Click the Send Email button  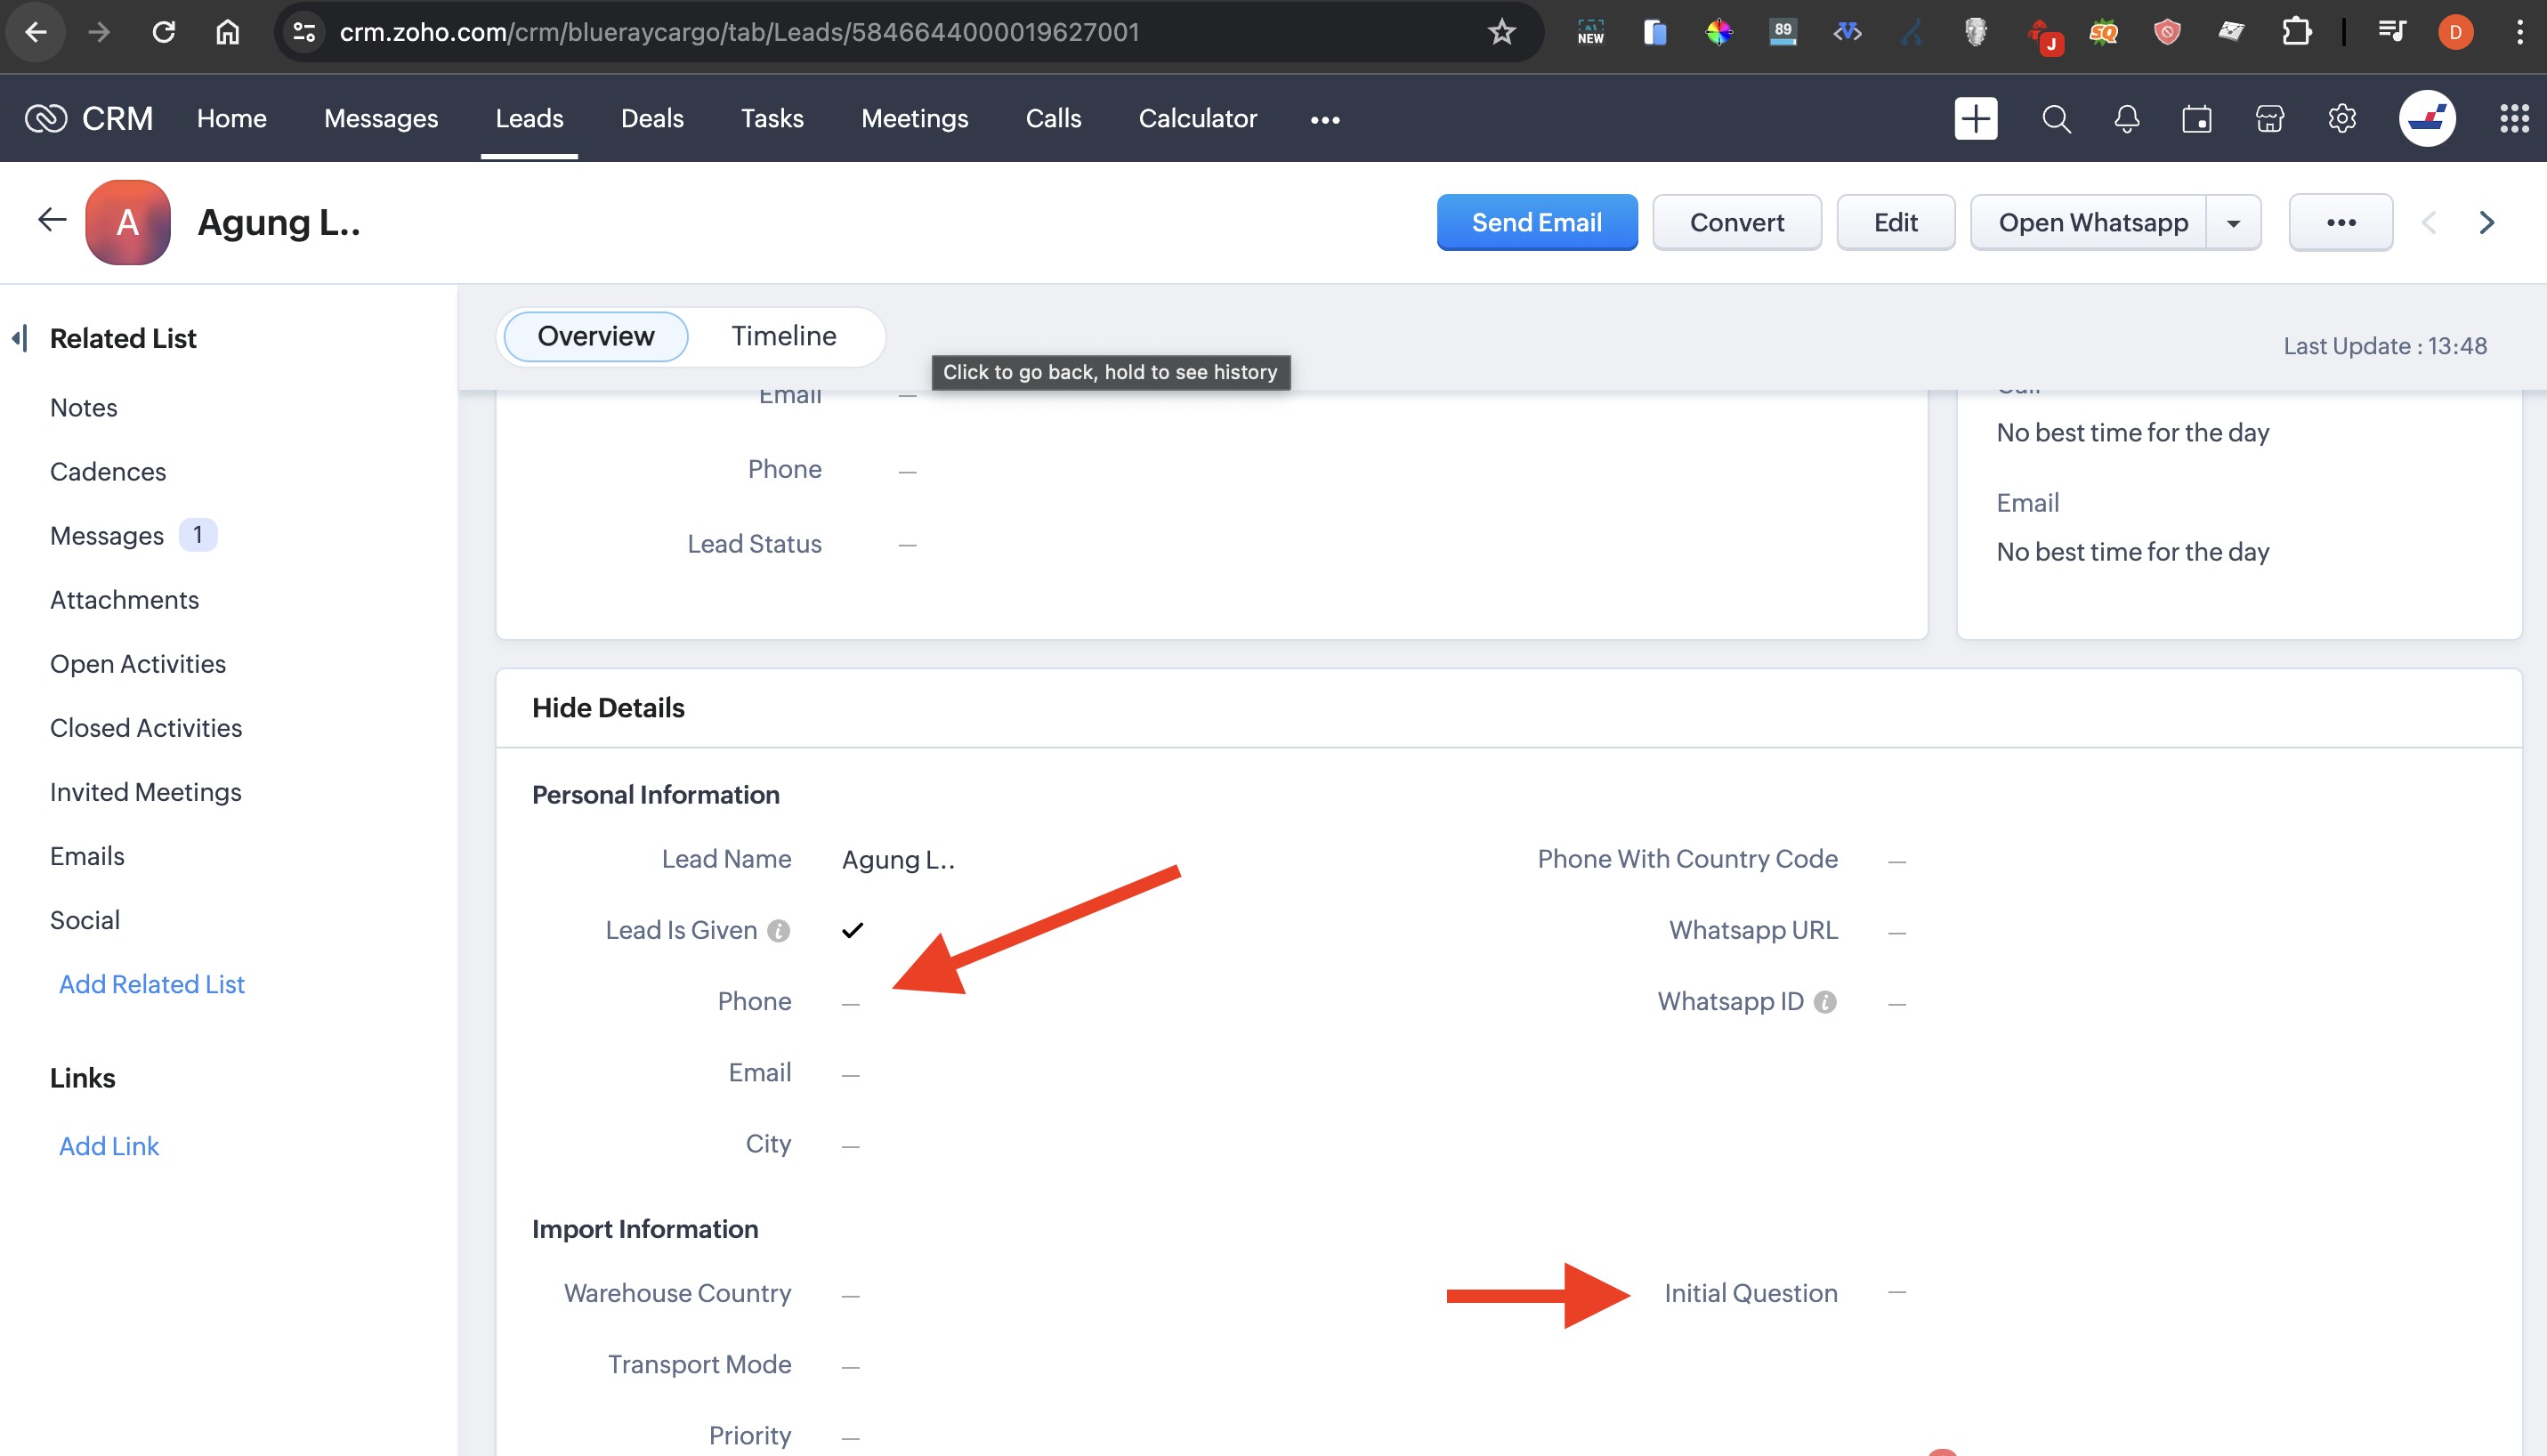click(x=1536, y=223)
